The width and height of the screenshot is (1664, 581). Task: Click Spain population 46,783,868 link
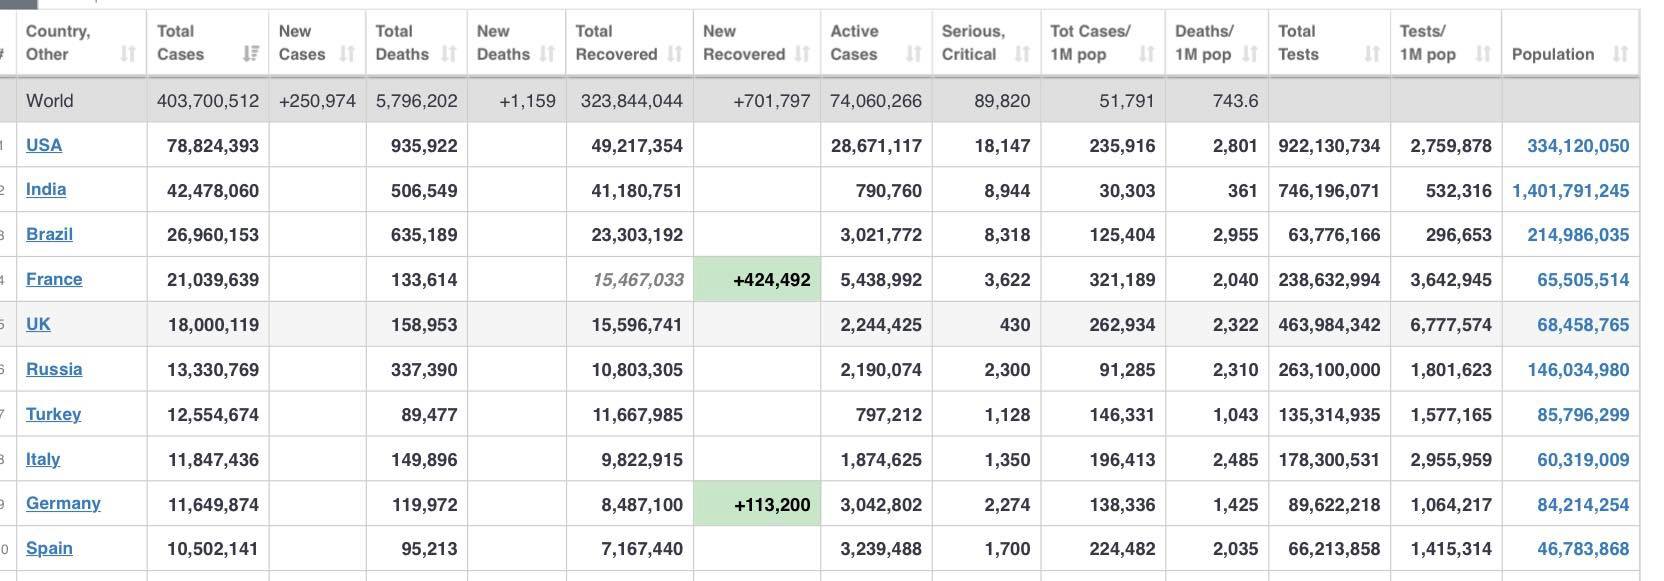tap(1583, 549)
